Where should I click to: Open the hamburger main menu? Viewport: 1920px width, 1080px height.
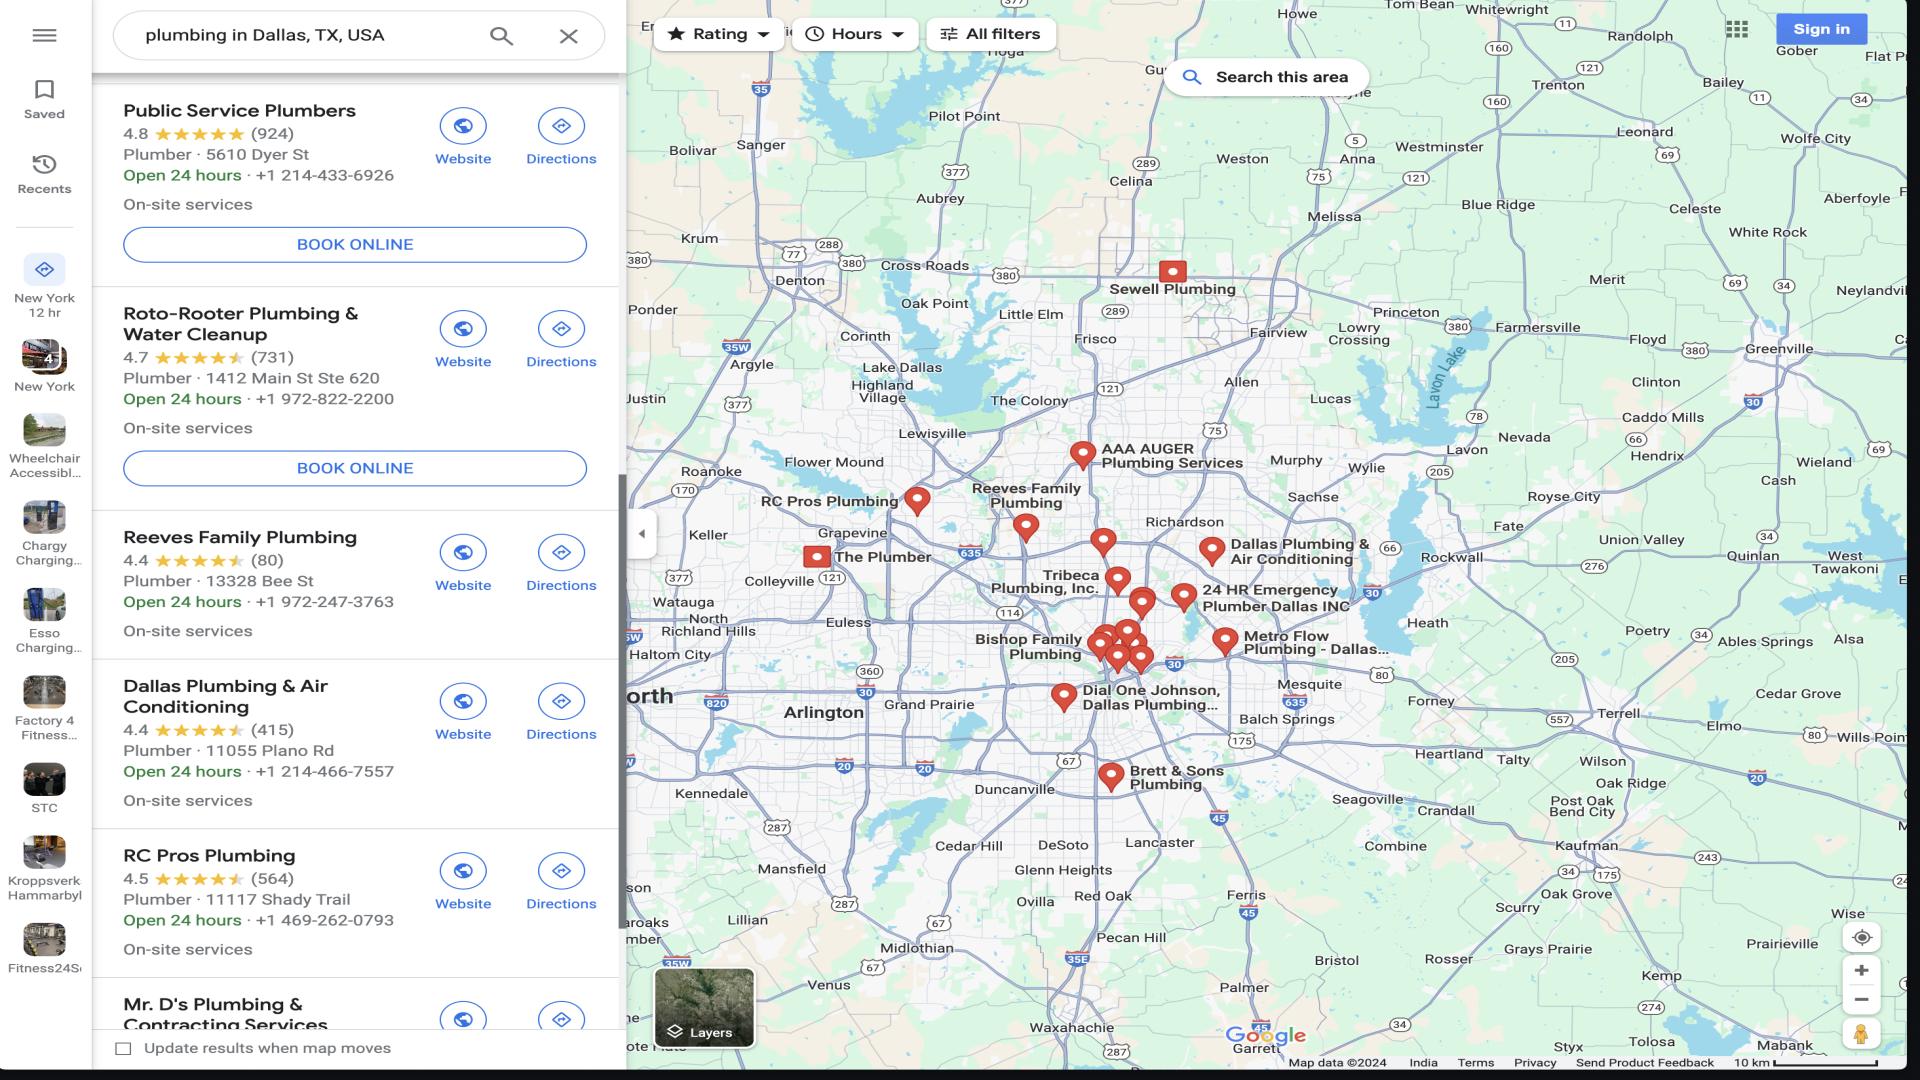[44, 35]
